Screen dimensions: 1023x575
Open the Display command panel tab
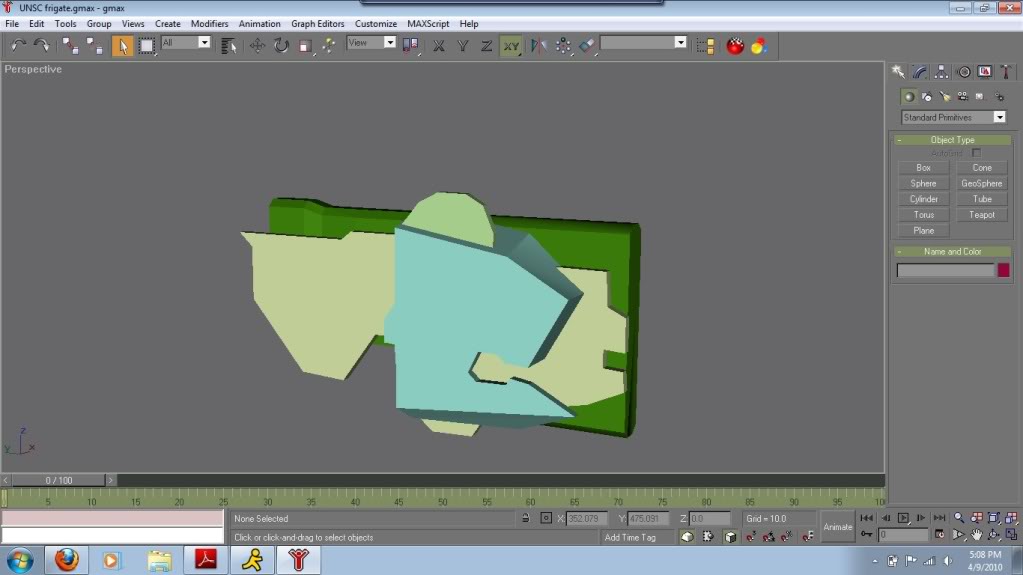(985, 72)
